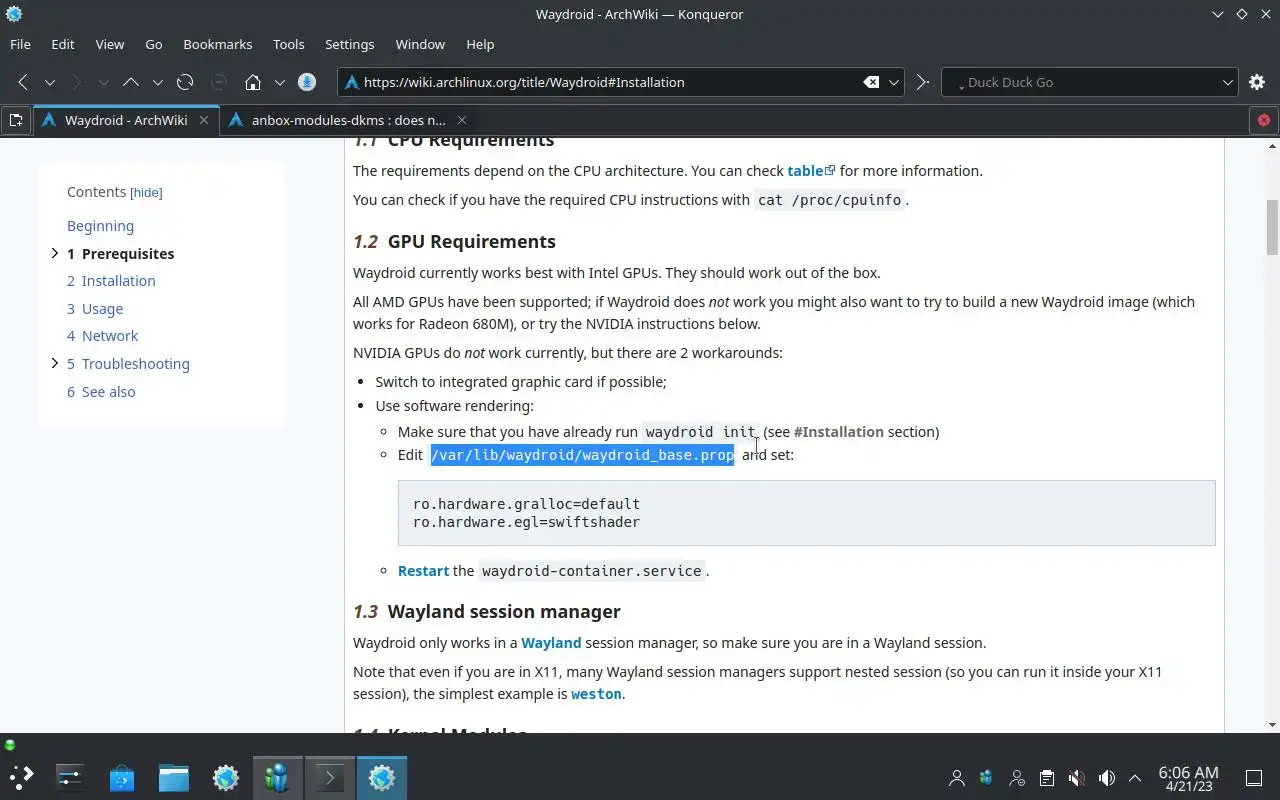Open the Edit menu

63,44
